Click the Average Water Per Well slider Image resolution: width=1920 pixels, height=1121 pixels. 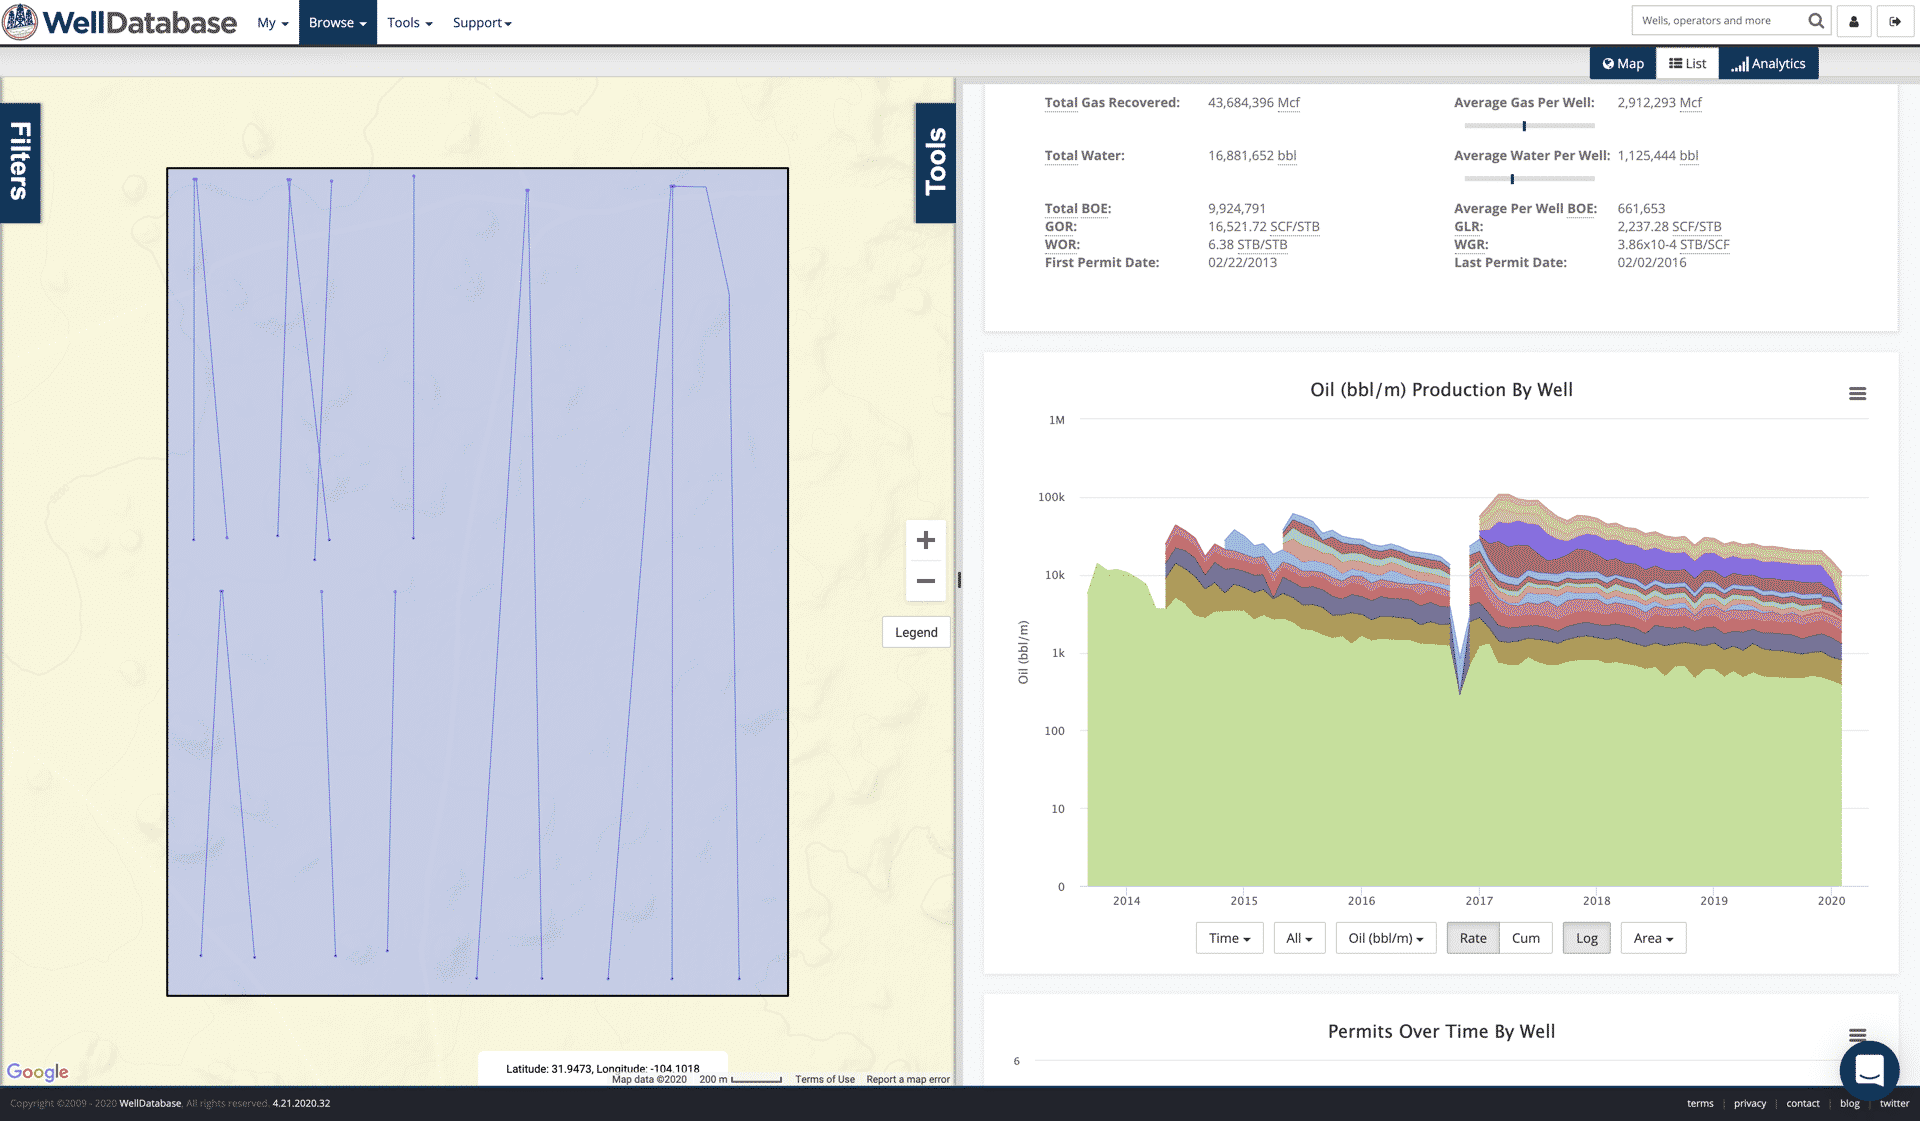click(1529, 179)
